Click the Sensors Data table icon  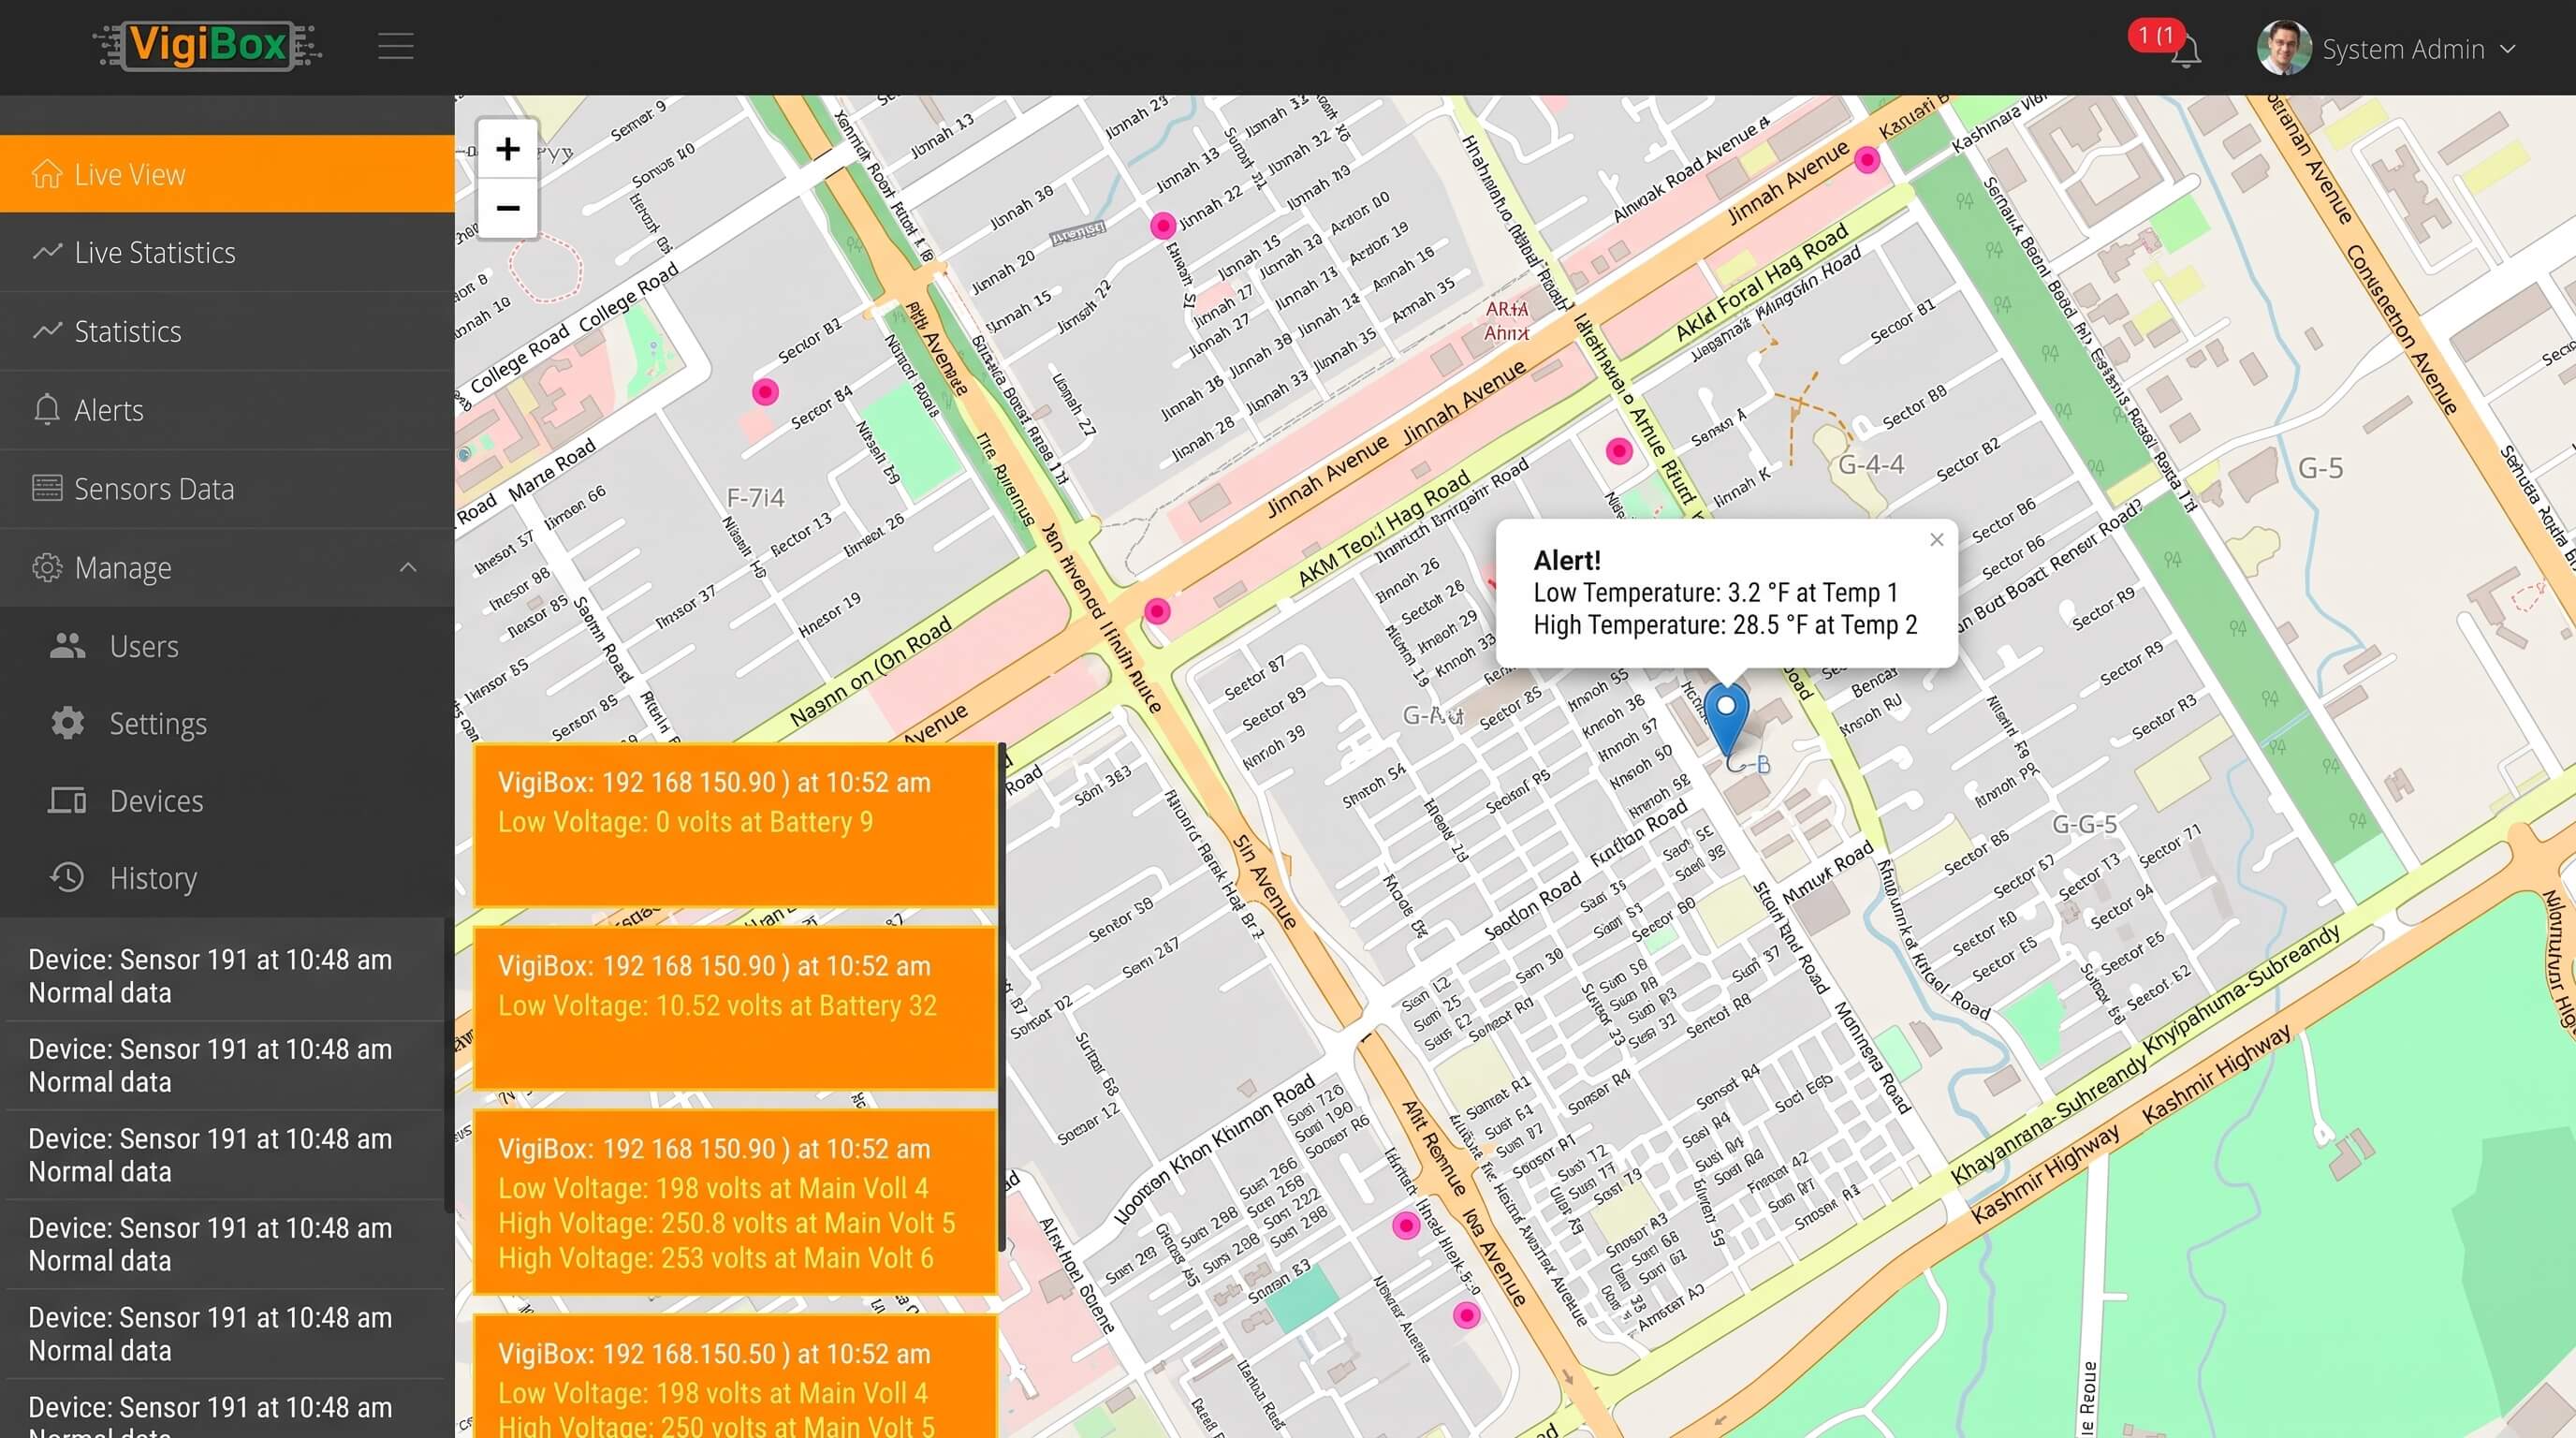47,488
